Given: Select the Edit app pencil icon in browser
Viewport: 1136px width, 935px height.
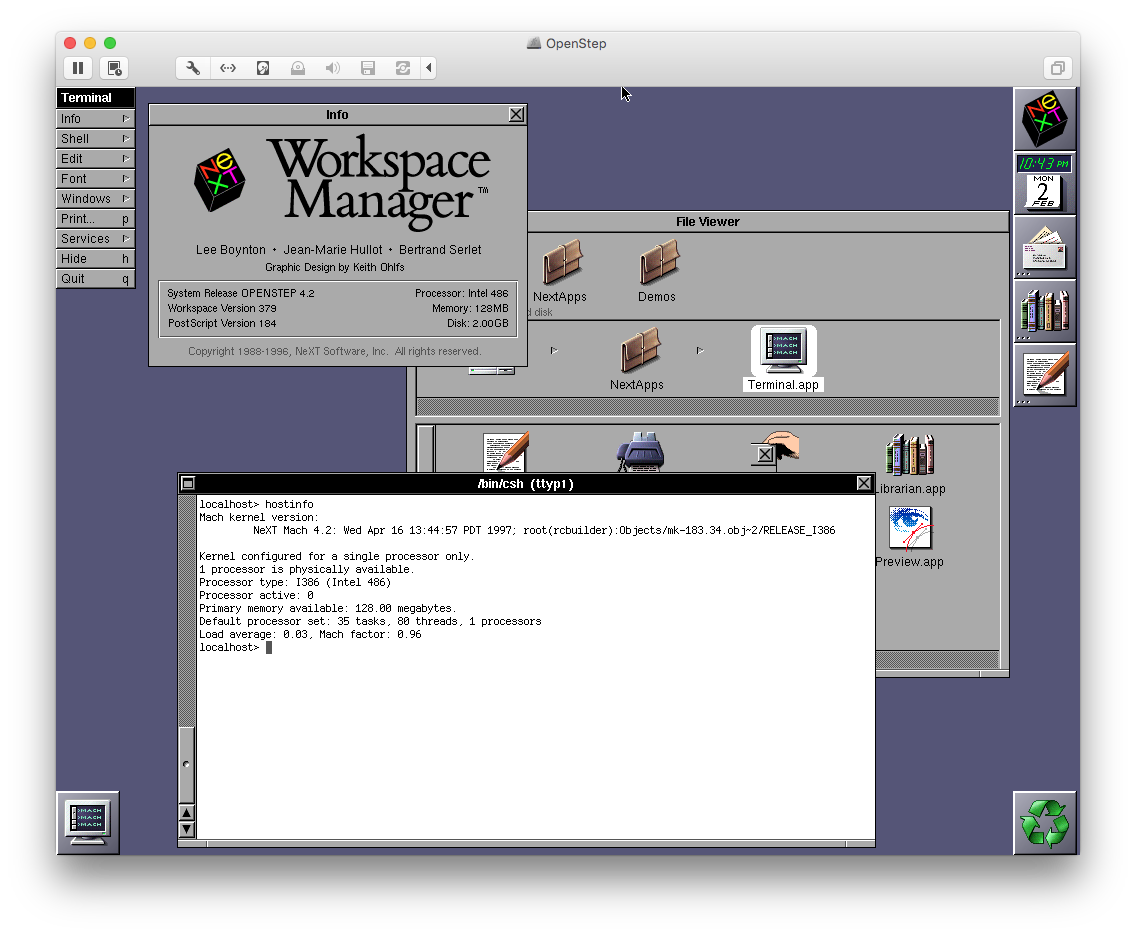Looking at the screenshot, I should (x=506, y=452).
